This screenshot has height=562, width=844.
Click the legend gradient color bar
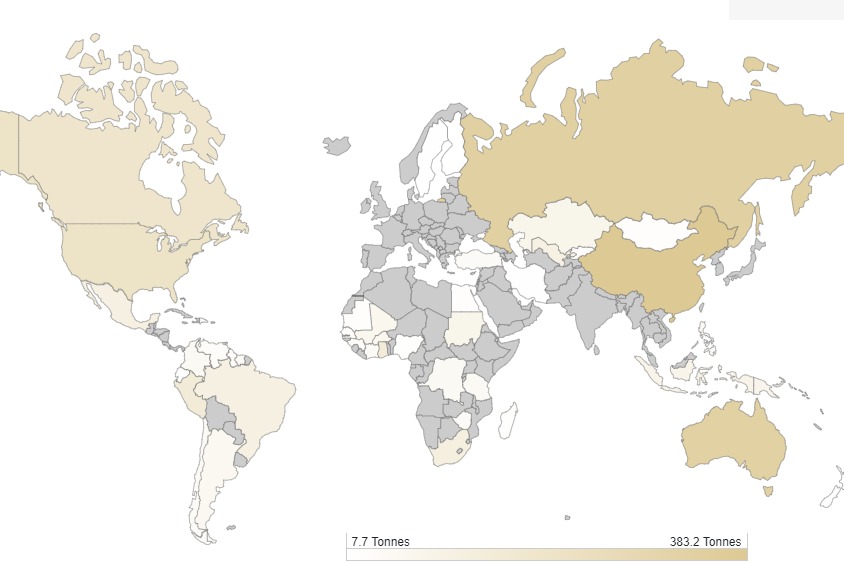pos(546,554)
